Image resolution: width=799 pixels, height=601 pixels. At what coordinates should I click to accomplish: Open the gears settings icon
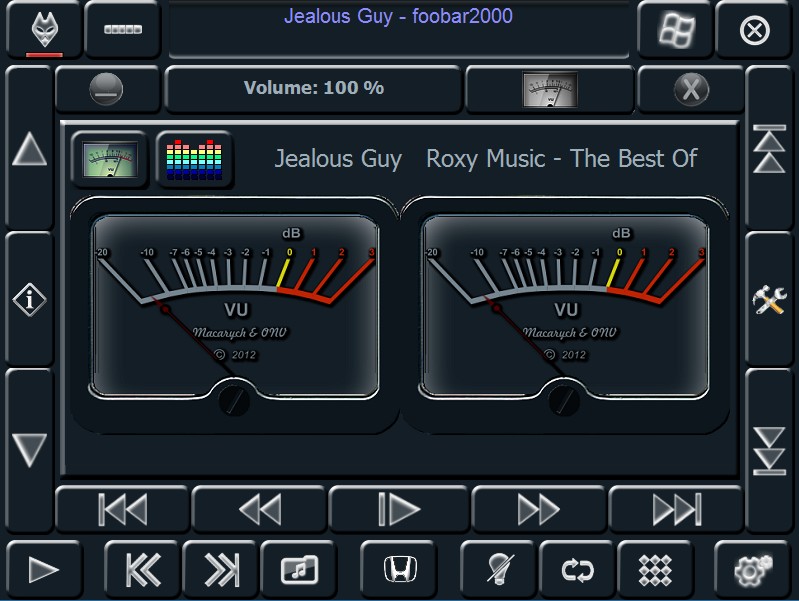tap(752, 569)
